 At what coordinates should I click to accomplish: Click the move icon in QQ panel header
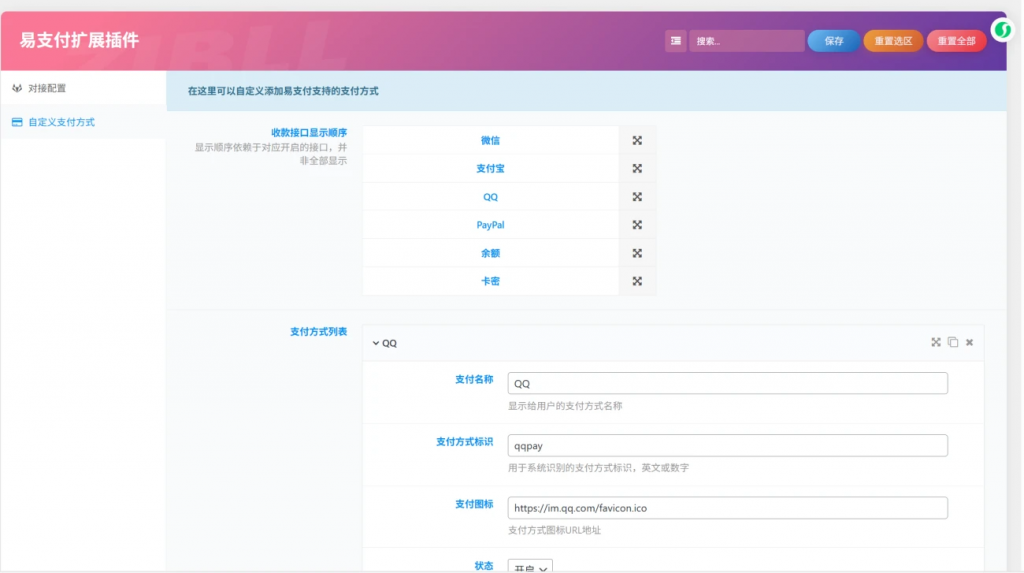coord(936,342)
